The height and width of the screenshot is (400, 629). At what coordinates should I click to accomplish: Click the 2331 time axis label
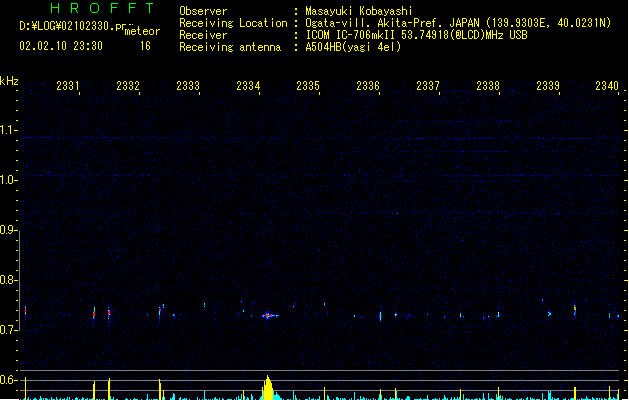pos(68,86)
